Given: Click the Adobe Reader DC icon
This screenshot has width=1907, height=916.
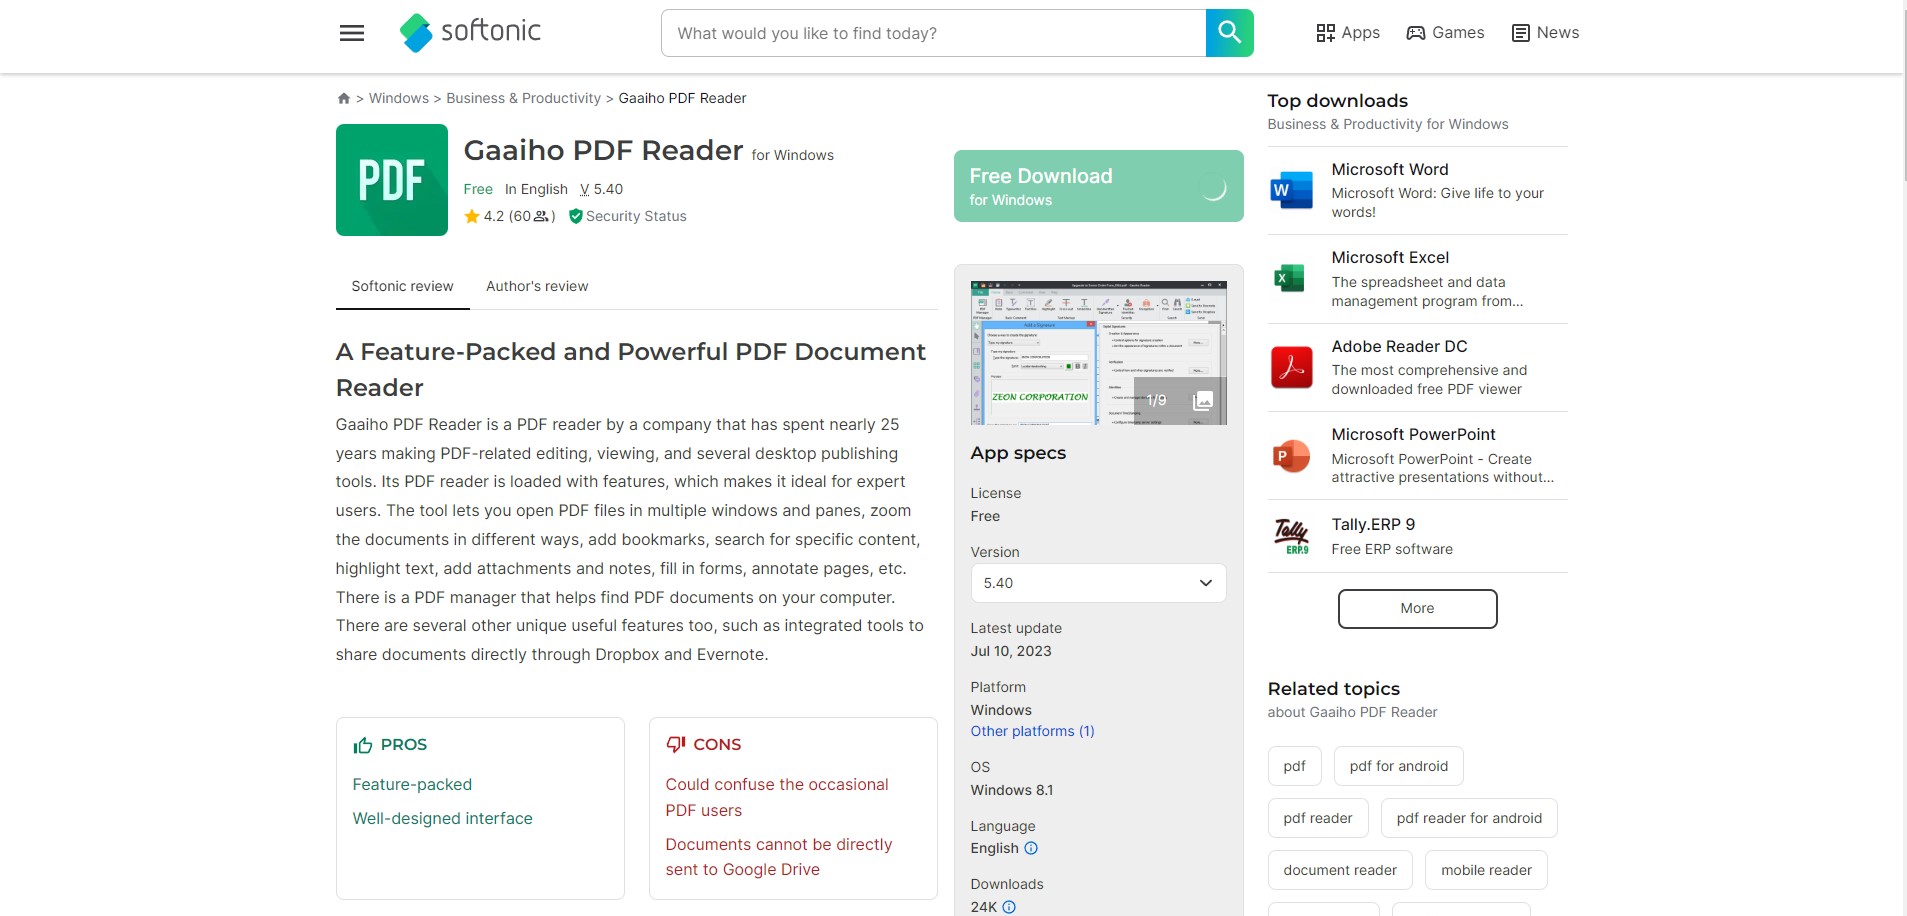Looking at the screenshot, I should (x=1291, y=367).
